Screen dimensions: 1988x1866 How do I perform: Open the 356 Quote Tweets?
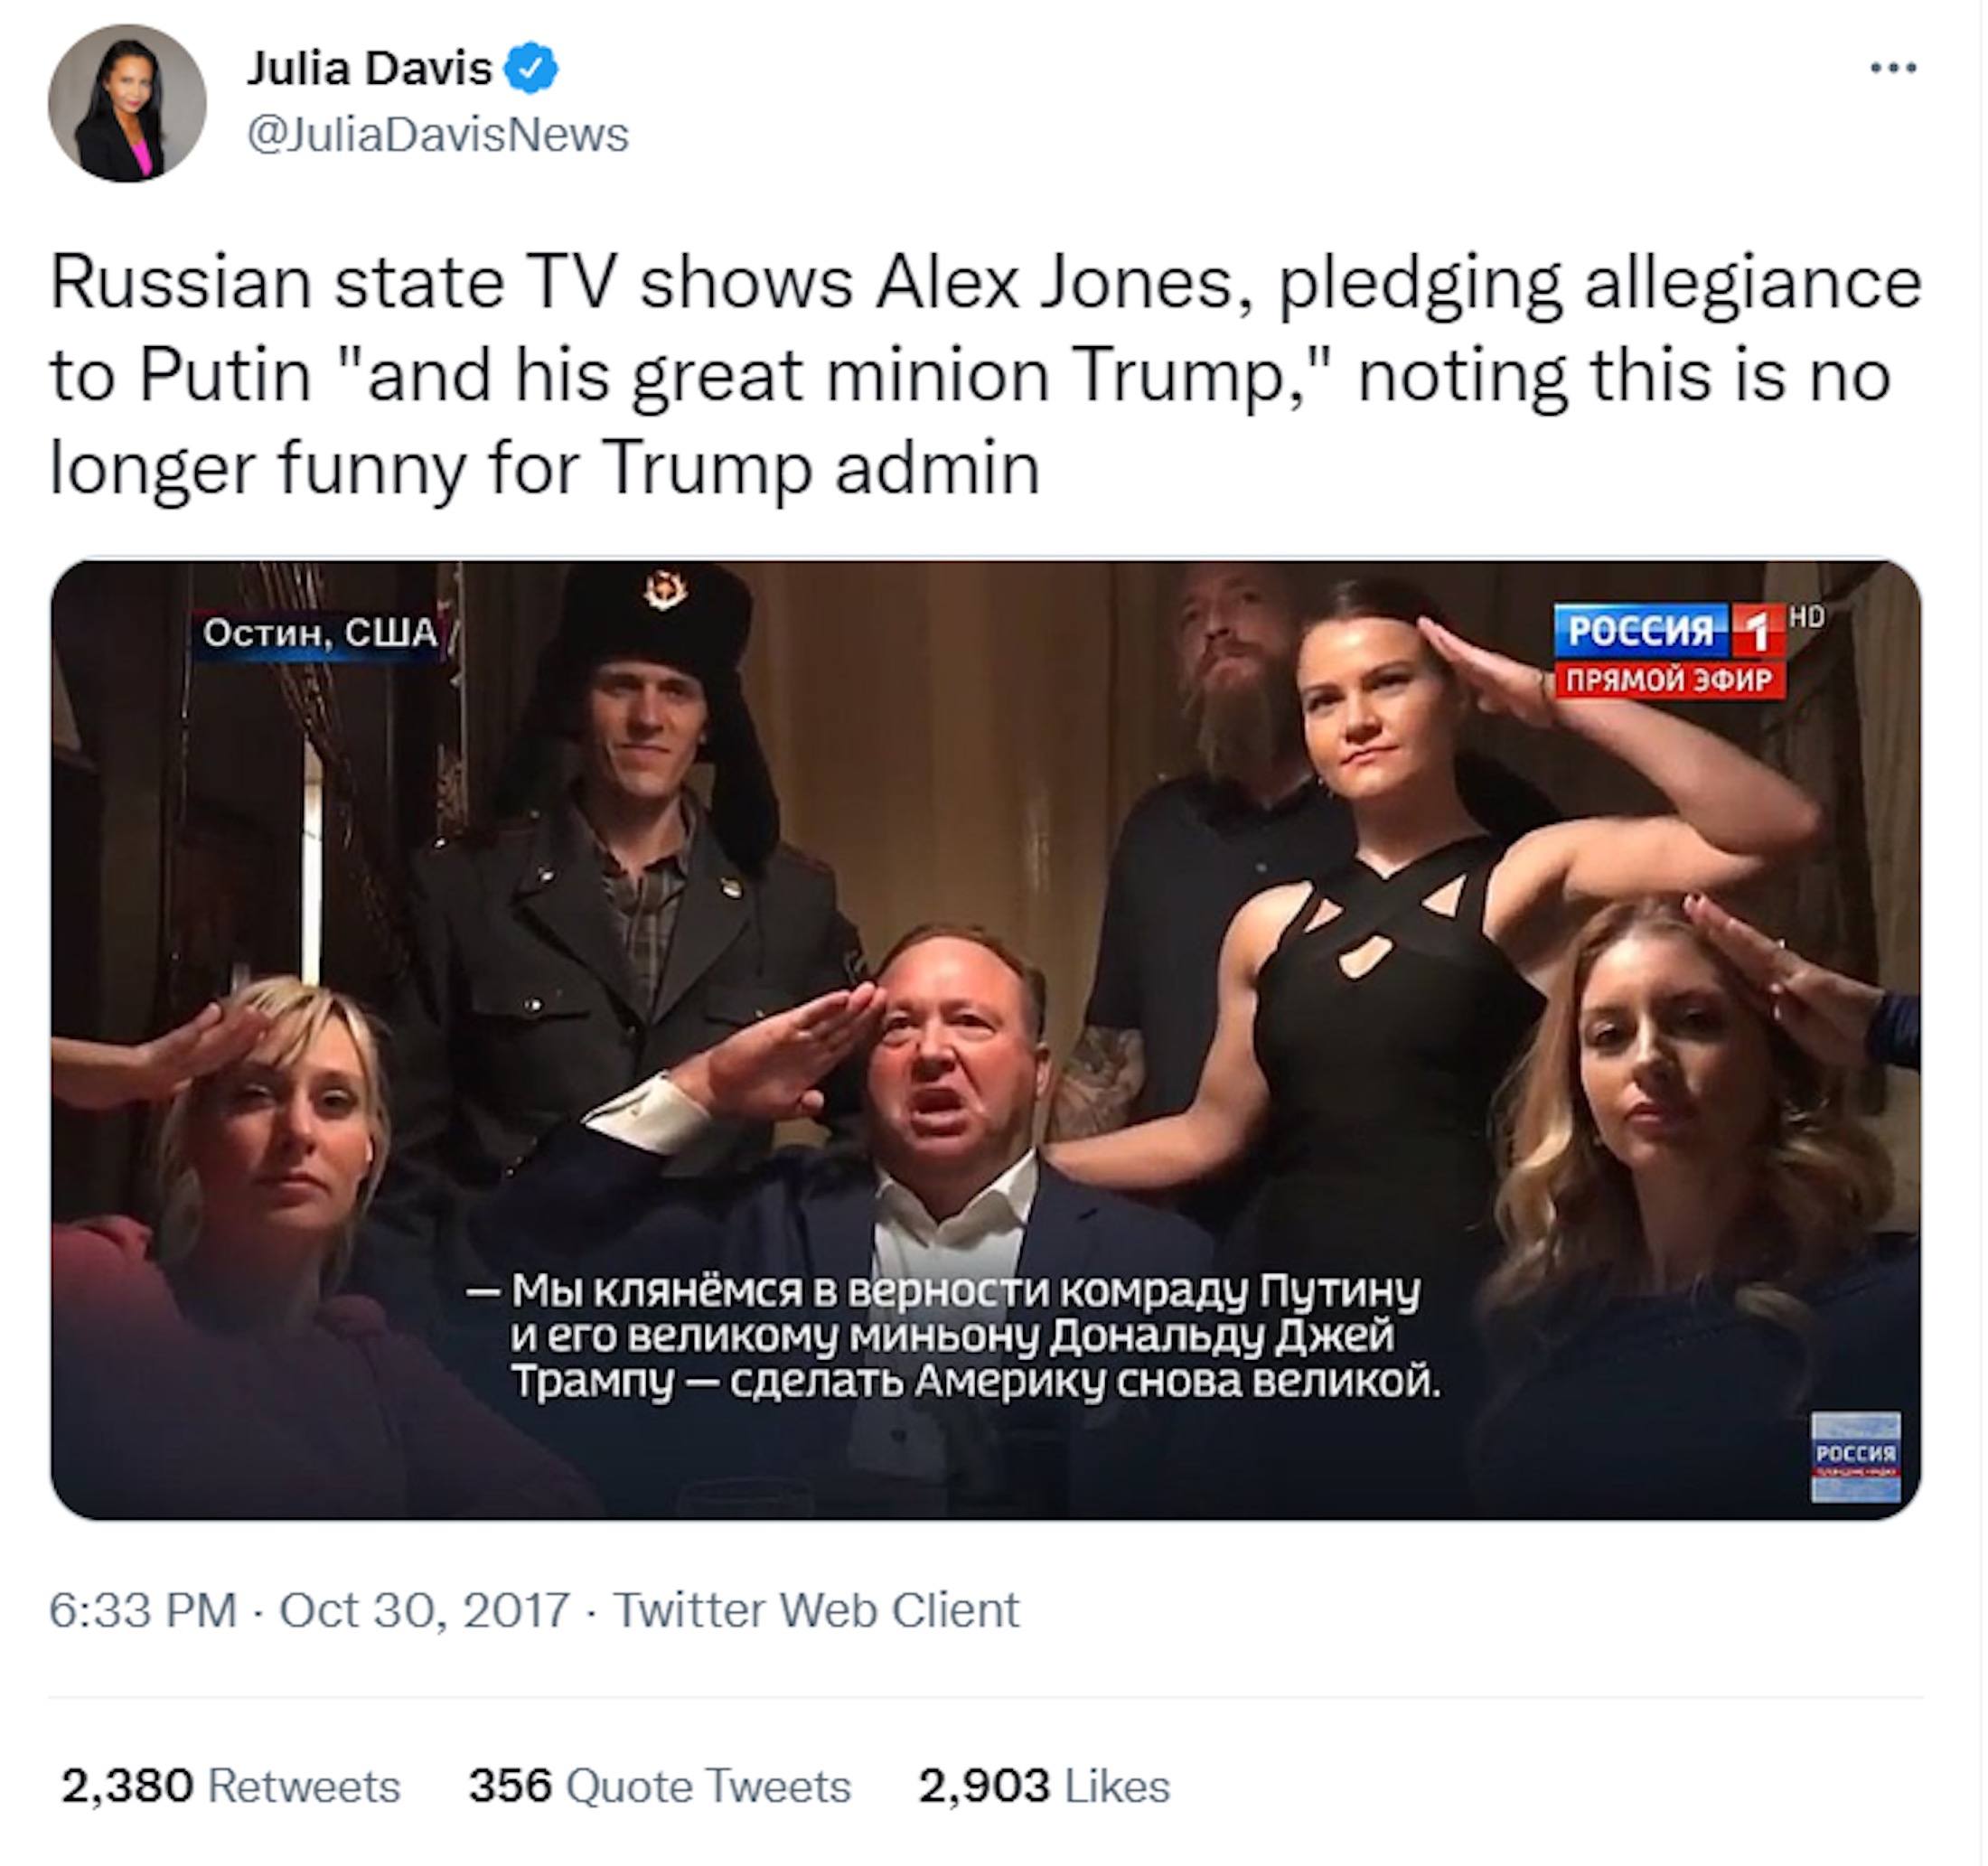[x=660, y=1786]
